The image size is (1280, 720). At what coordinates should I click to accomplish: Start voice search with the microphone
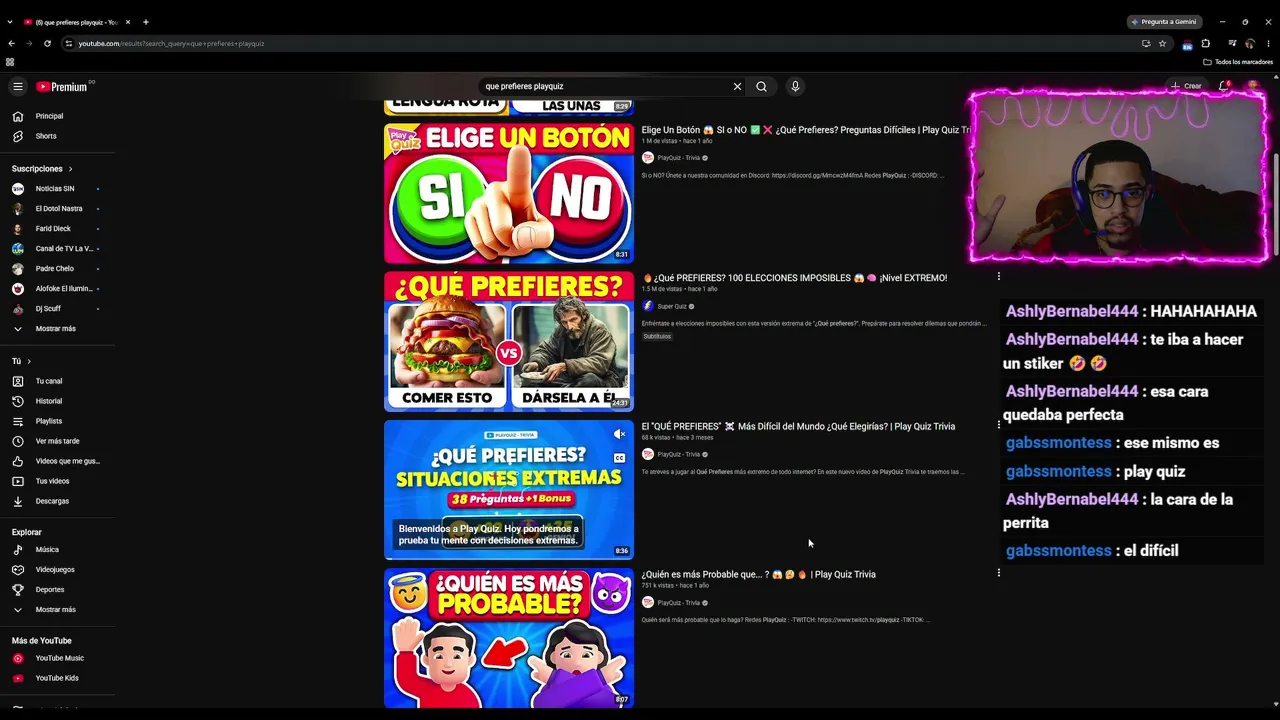tap(795, 87)
